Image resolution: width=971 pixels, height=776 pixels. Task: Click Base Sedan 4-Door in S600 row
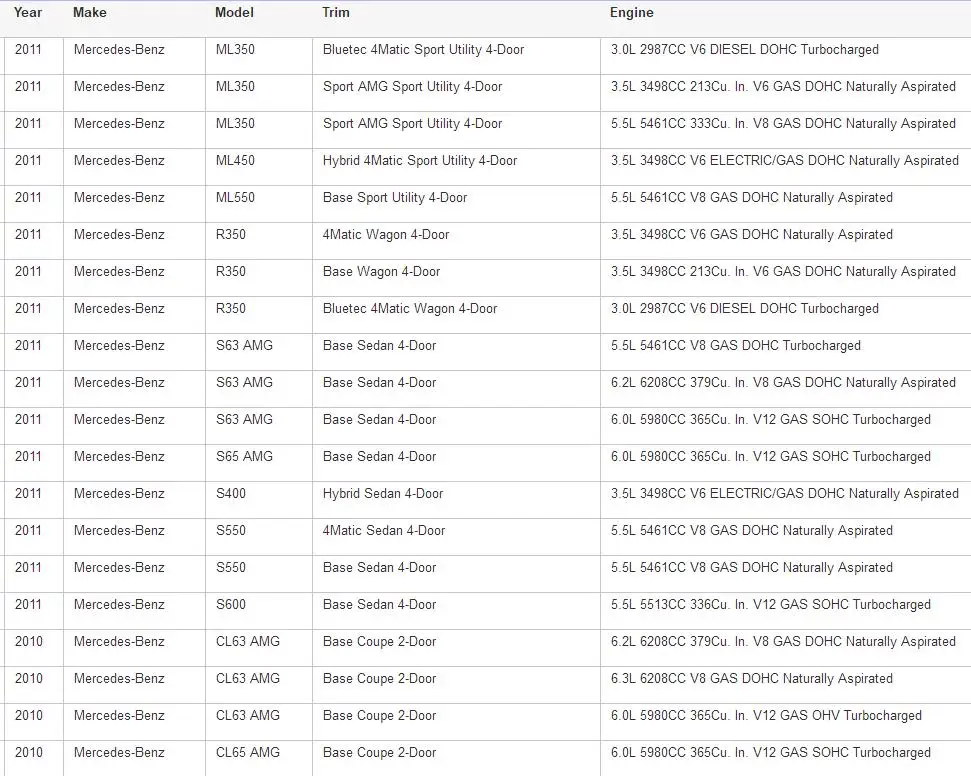coord(379,604)
